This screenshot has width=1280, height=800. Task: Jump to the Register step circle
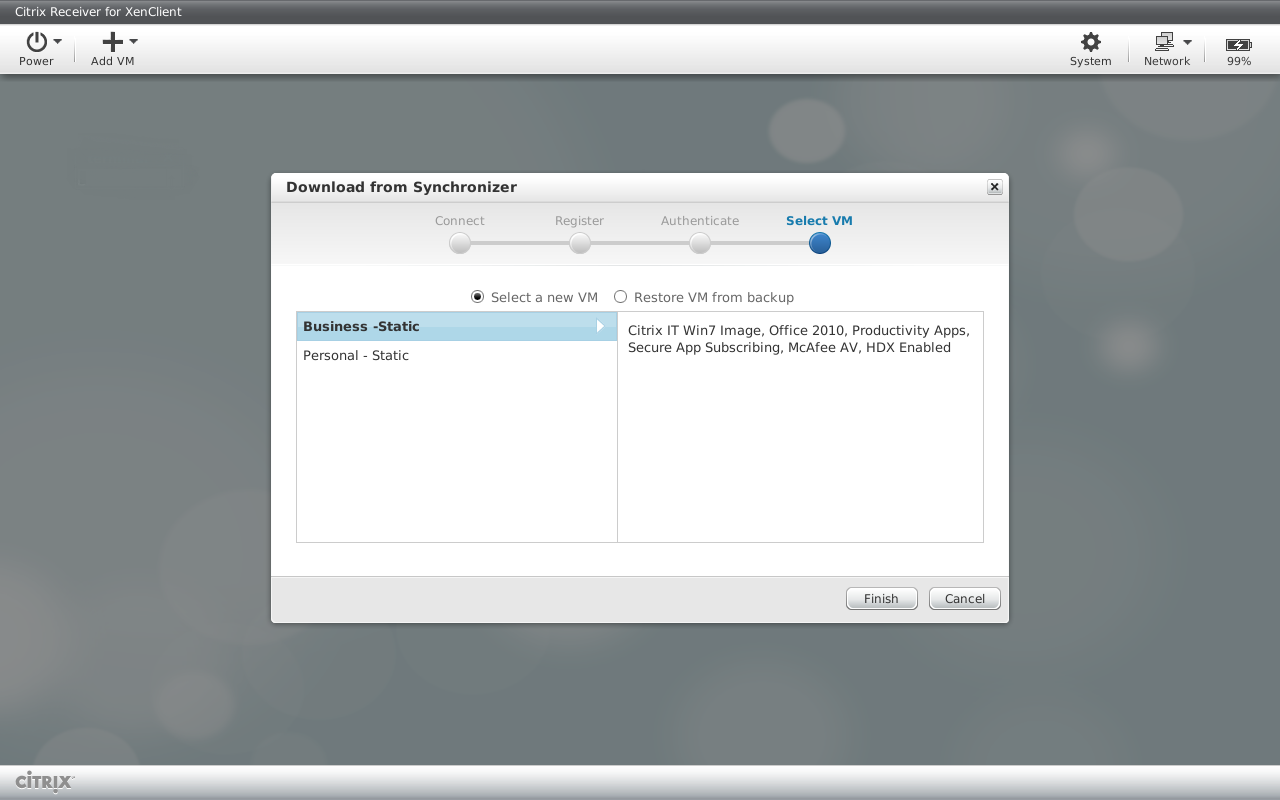pyautogui.click(x=580, y=243)
